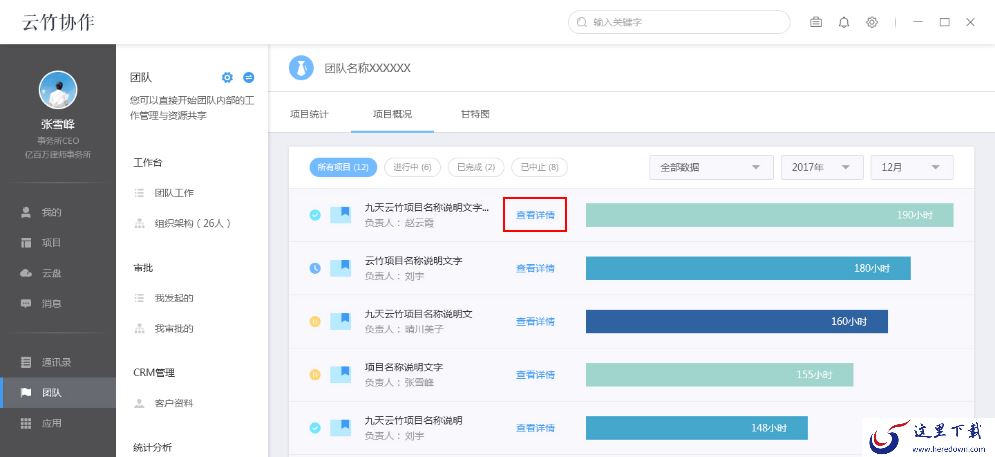
Task: Click the 客户资料 person icon
Action: [139, 403]
